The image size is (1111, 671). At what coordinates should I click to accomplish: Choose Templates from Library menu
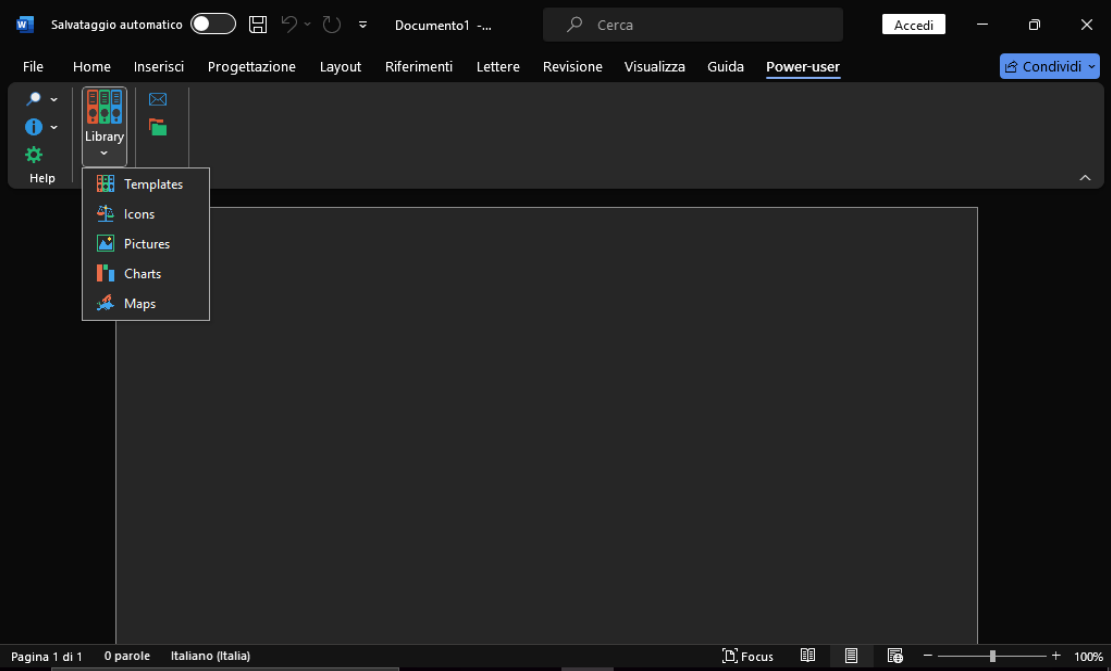click(x=146, y=184)
